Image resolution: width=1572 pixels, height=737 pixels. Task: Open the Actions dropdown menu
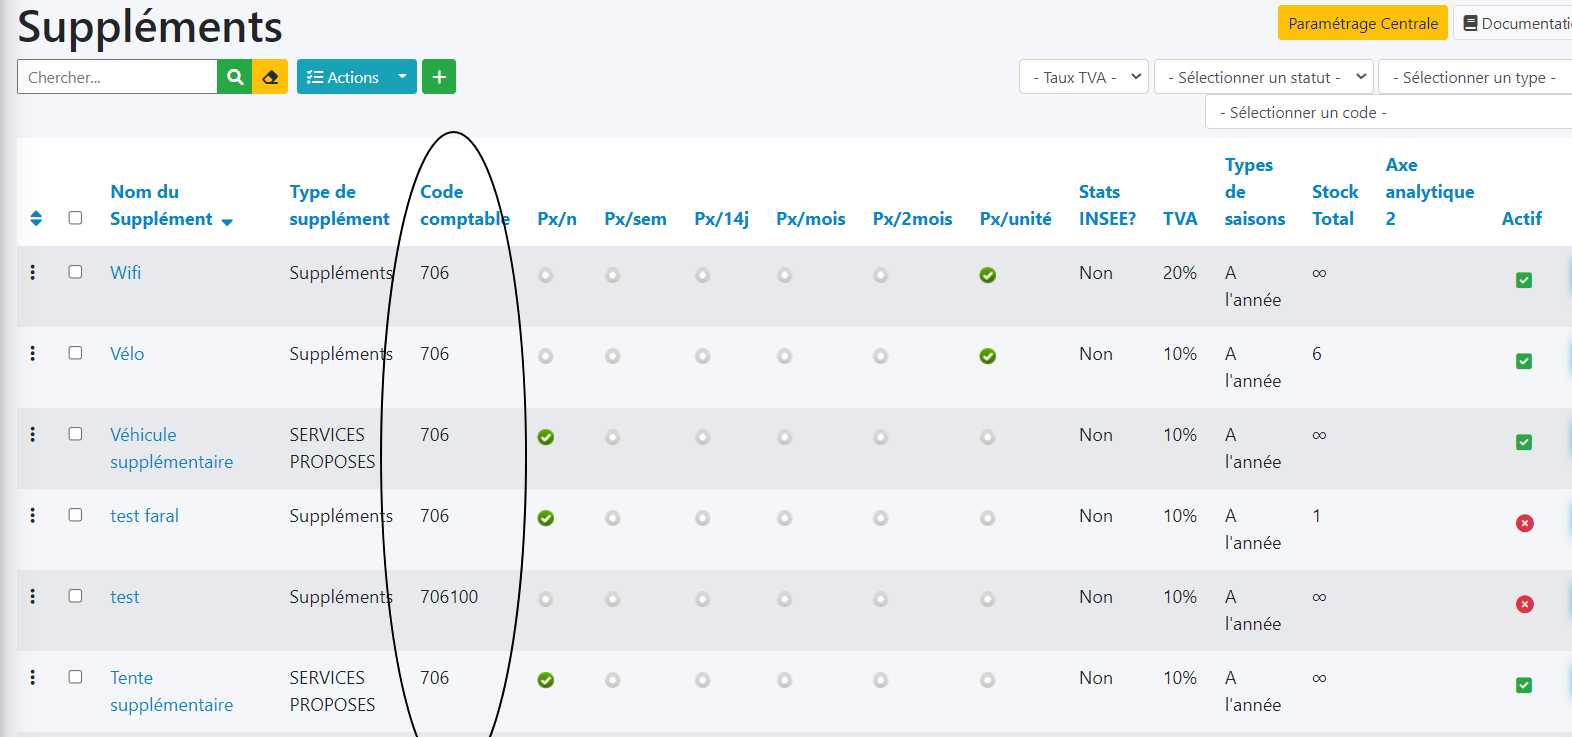coord(356,77)
